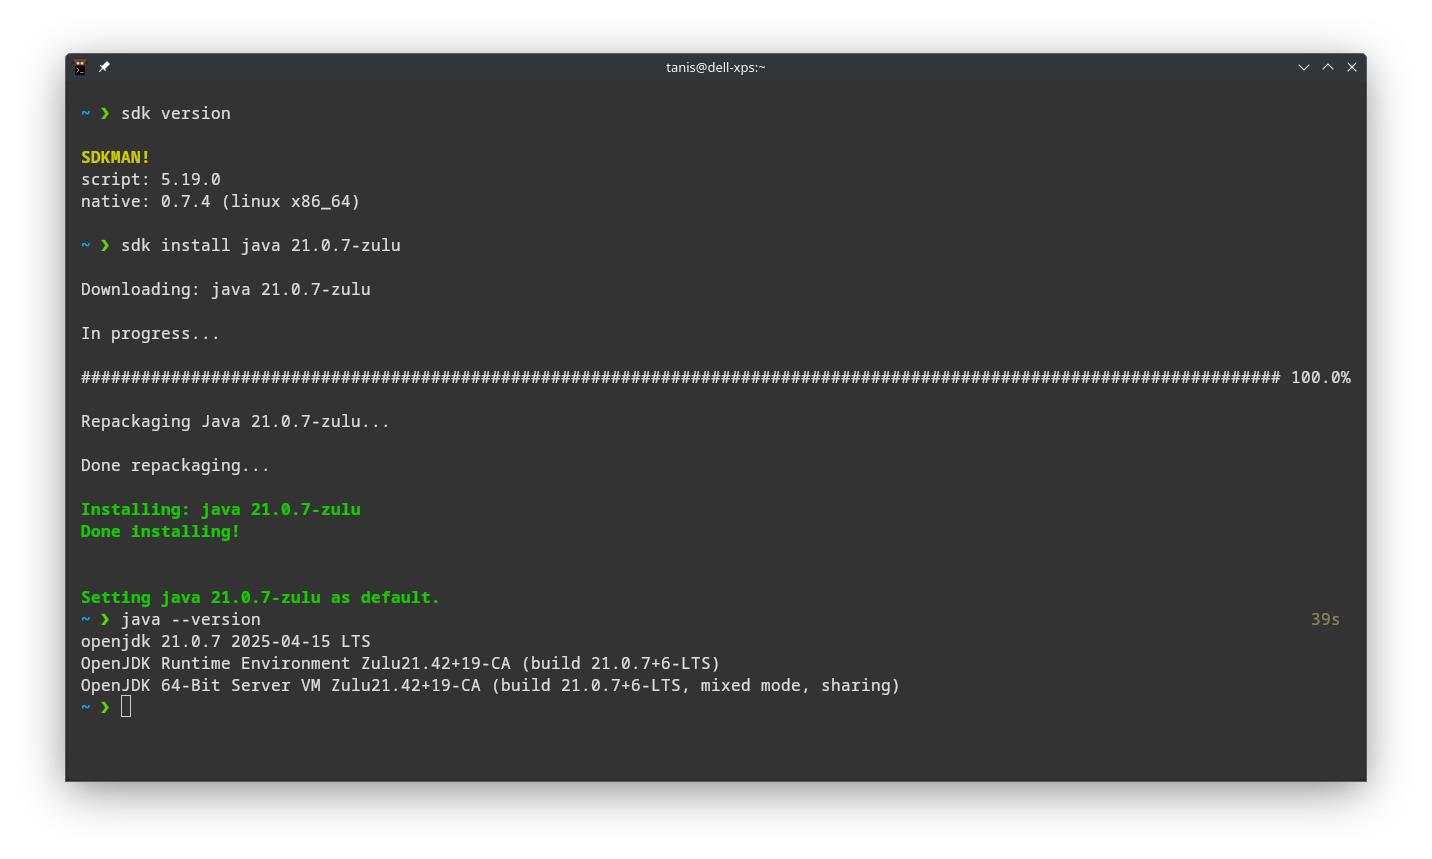Toggle the keep-on-top pin in titlebar
The image size is (1432, 859).
coord(104,67)
